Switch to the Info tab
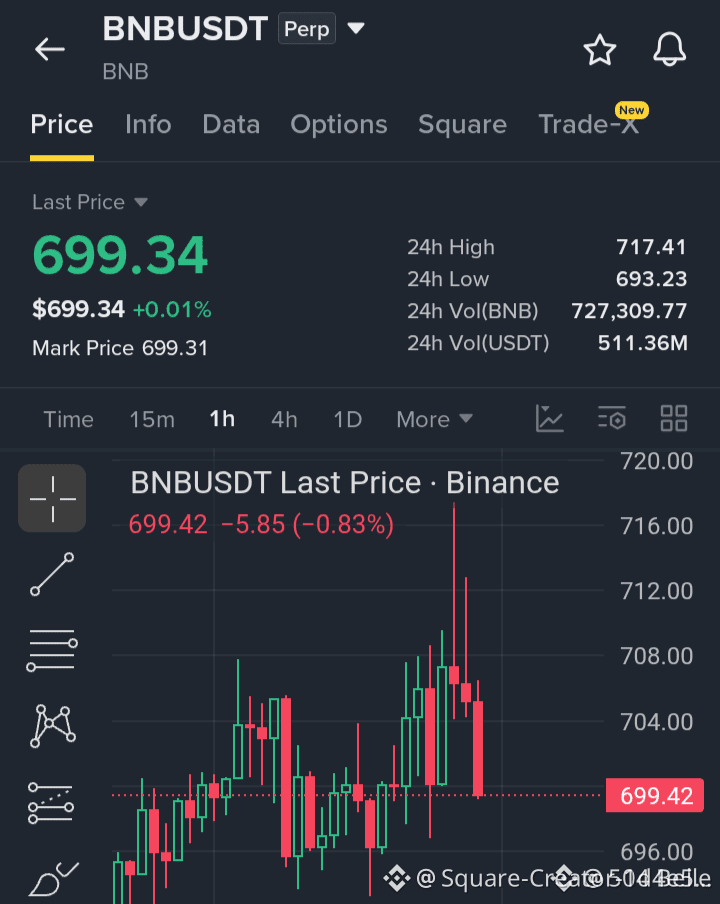 point(148,125)
